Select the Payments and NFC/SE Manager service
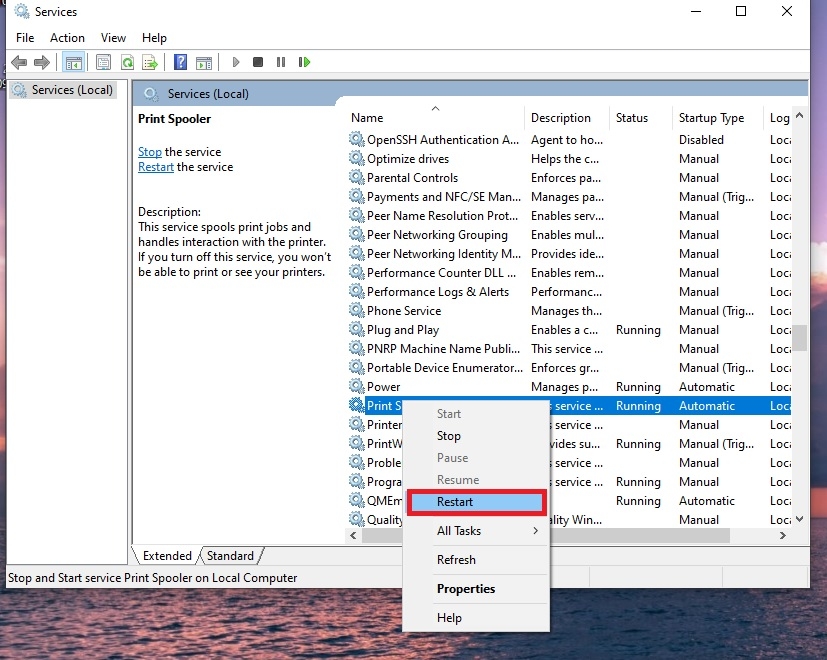 coord(444,197)
